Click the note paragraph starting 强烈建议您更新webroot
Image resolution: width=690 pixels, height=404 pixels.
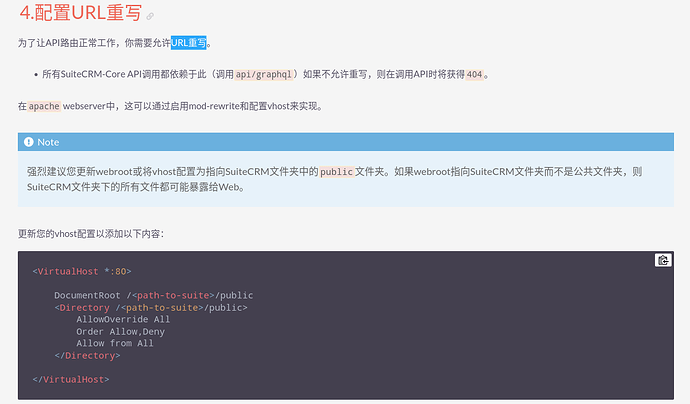click(334, 179)
